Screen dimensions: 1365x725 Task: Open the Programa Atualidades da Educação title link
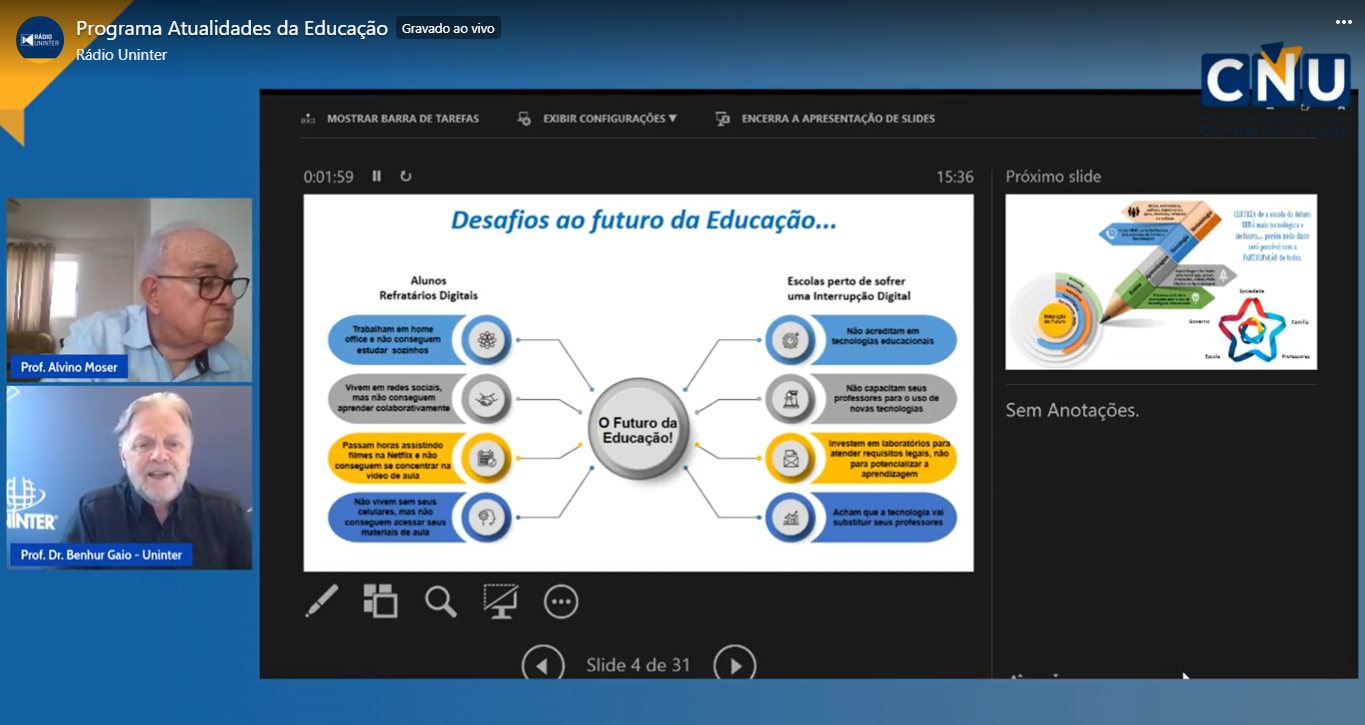[x=232, y=28]
